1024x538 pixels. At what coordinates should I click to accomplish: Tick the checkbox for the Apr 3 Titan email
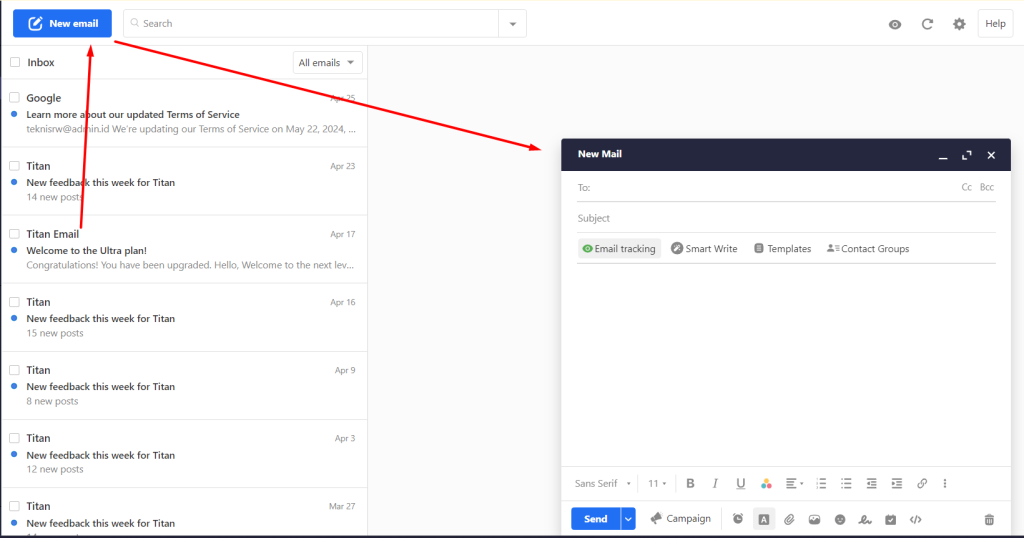point(14,438)
